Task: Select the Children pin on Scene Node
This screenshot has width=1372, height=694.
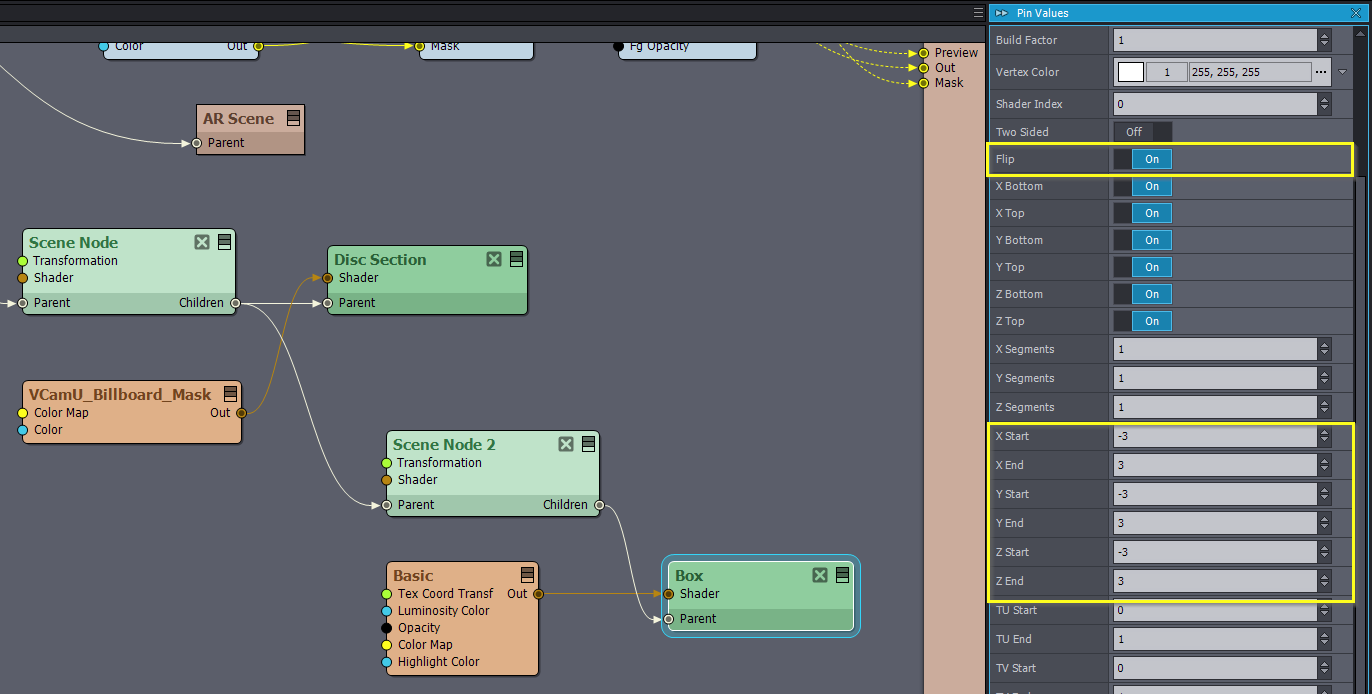Action: point(235,303)
